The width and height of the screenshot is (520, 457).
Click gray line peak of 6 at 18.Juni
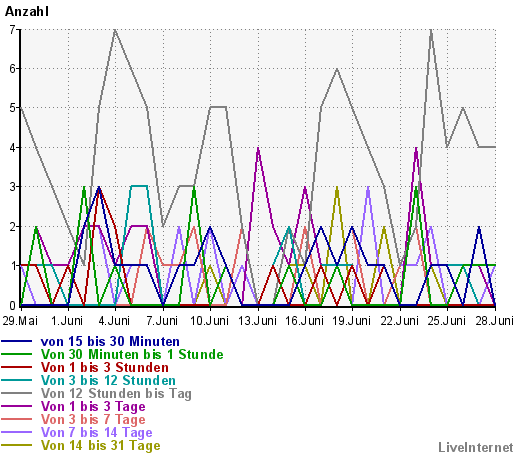point(337,69)
